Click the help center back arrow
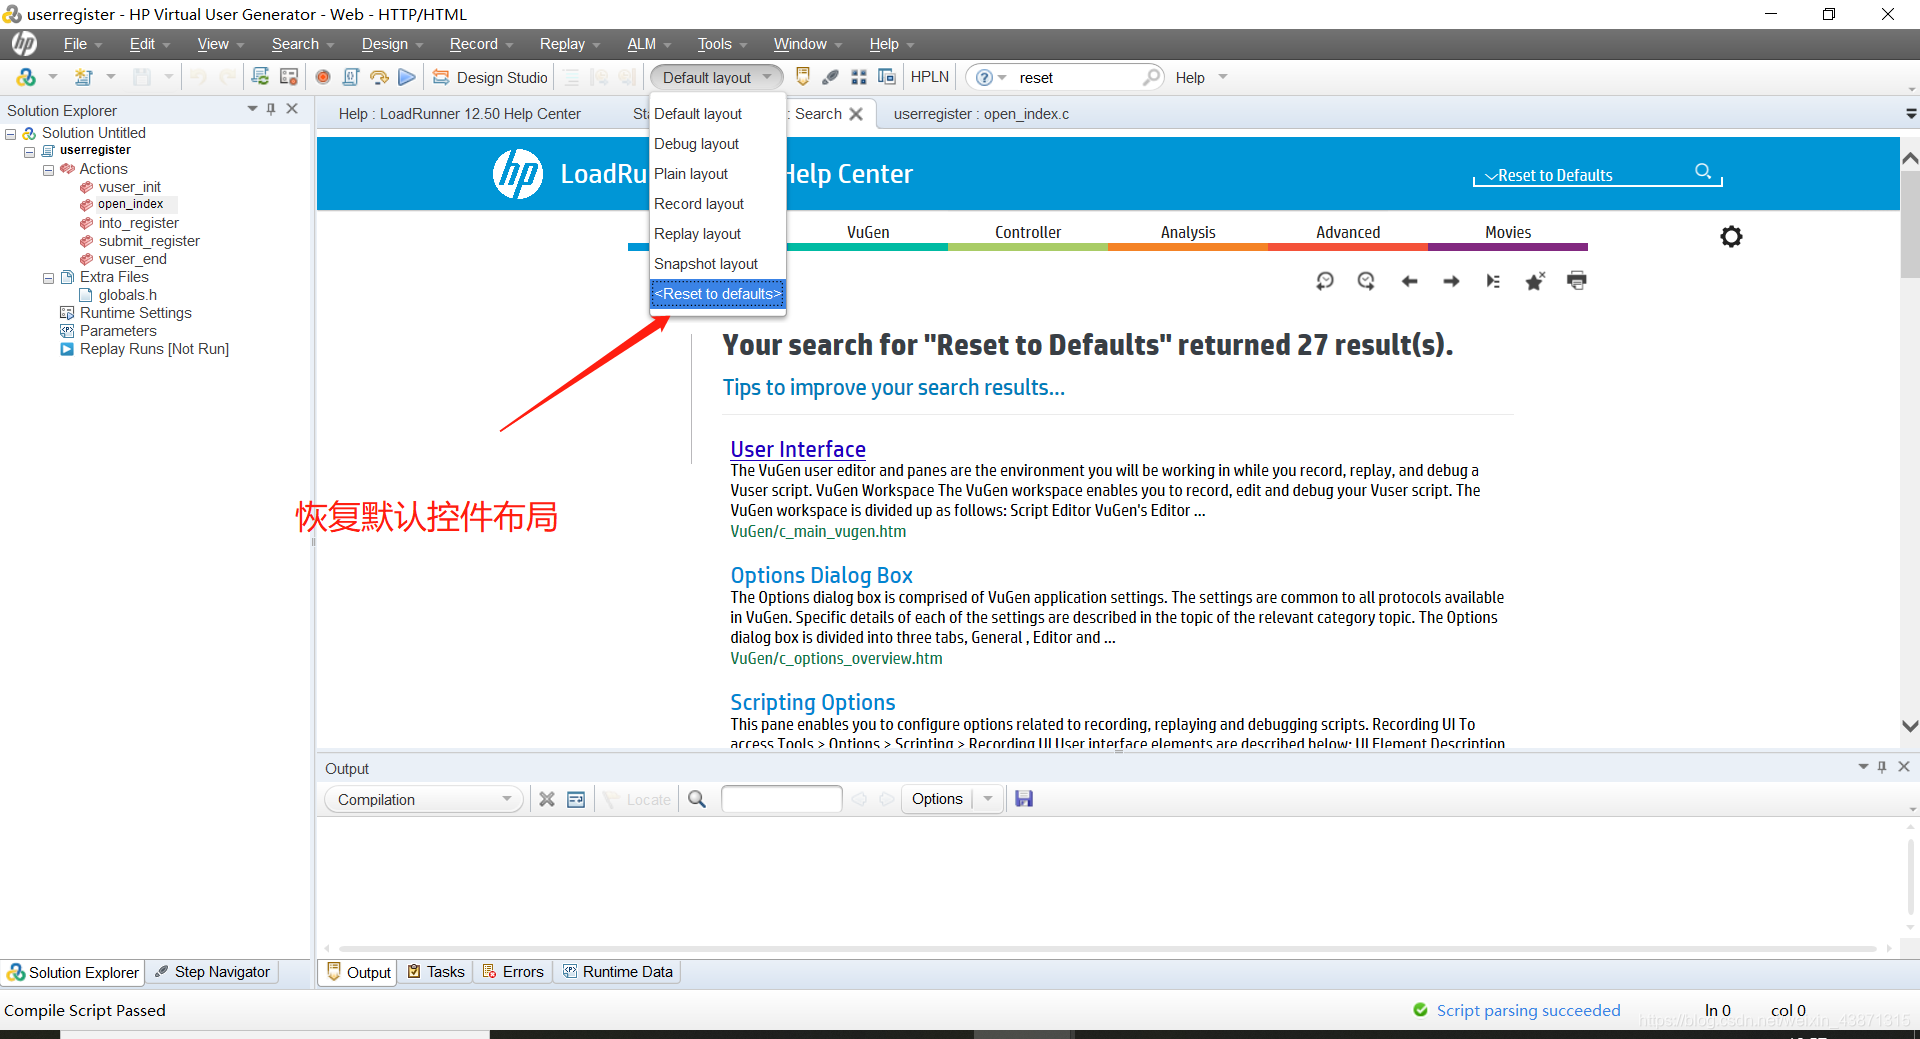 (1409, 281)
